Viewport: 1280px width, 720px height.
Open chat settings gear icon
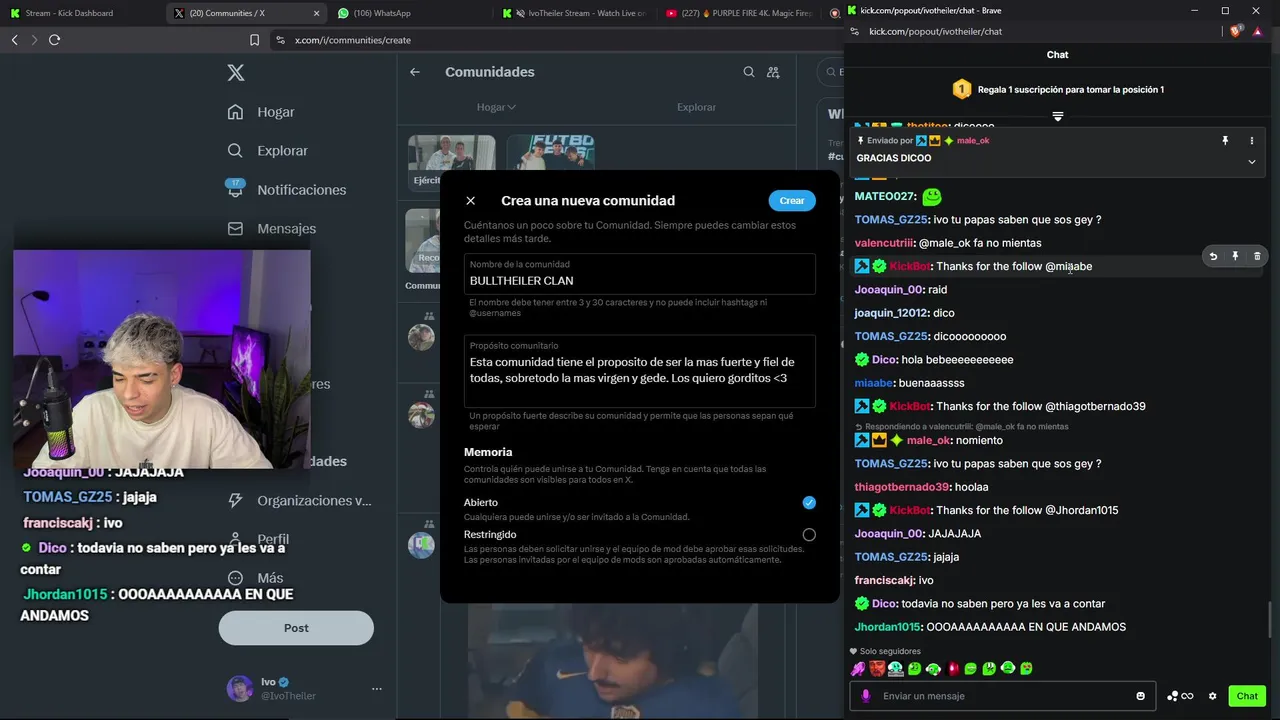click(x=1213, y=696)
